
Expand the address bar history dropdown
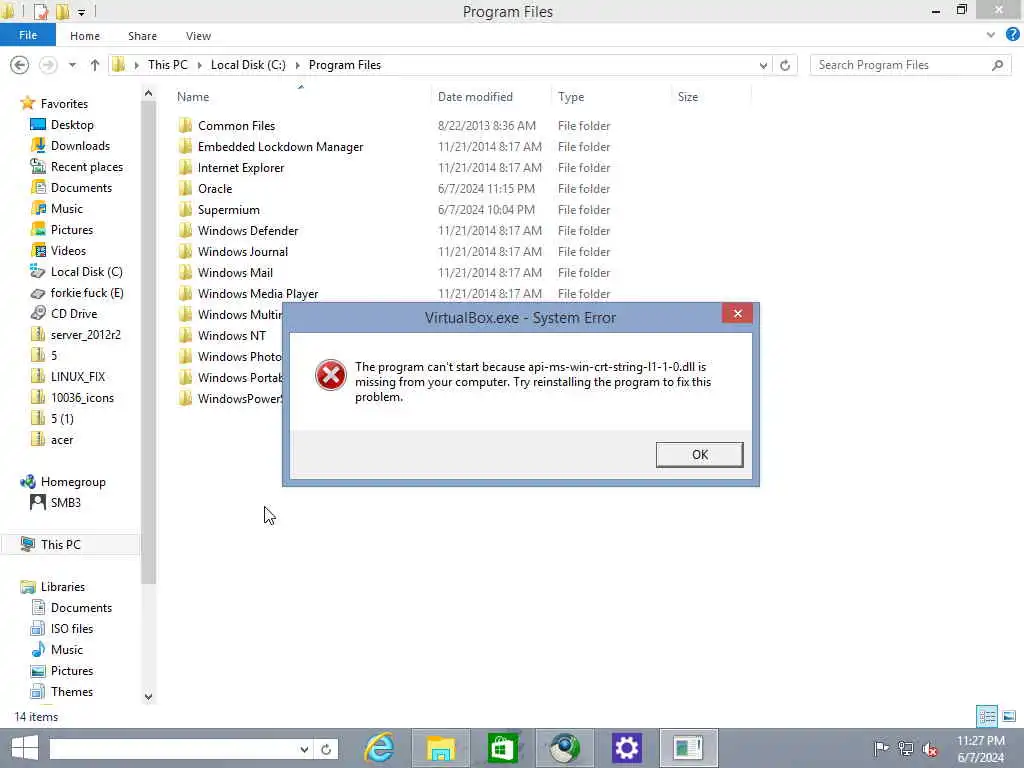tap(763, 65)
